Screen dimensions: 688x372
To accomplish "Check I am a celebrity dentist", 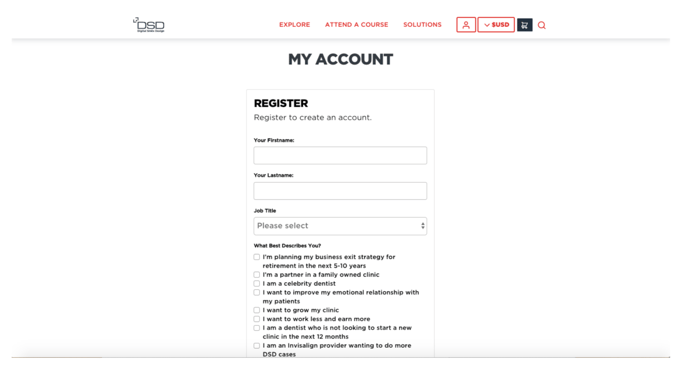I will pyautogui.click(x=257, y=283).
